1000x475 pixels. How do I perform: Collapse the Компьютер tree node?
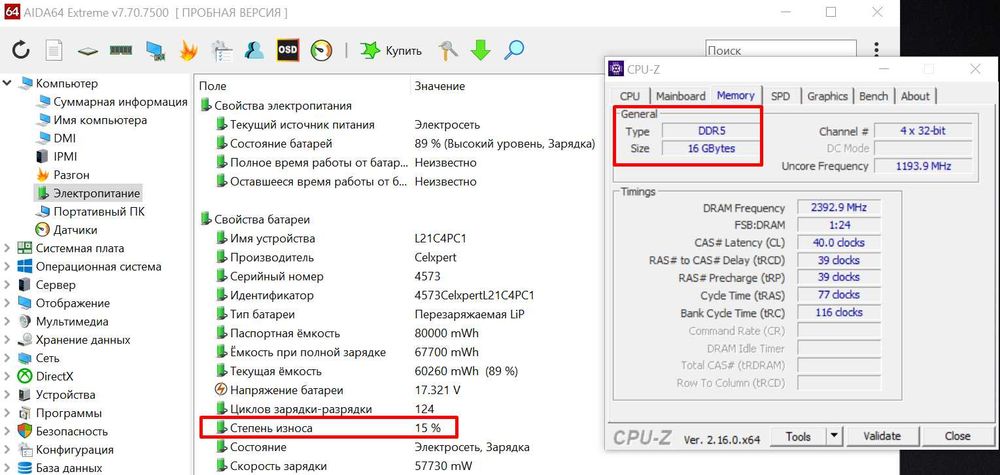click(x=8, y=83)
